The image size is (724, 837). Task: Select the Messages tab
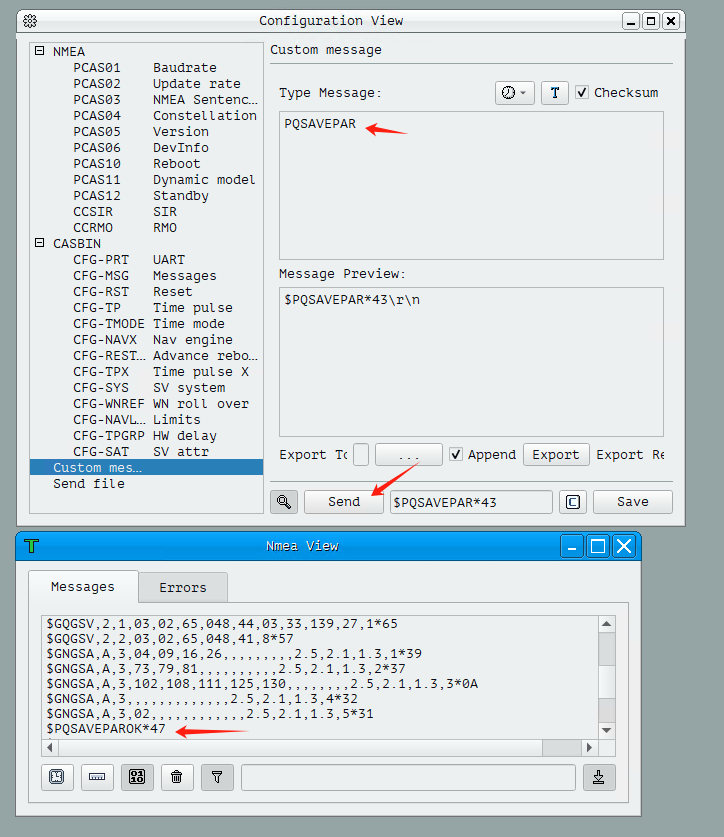pos(83,587)
